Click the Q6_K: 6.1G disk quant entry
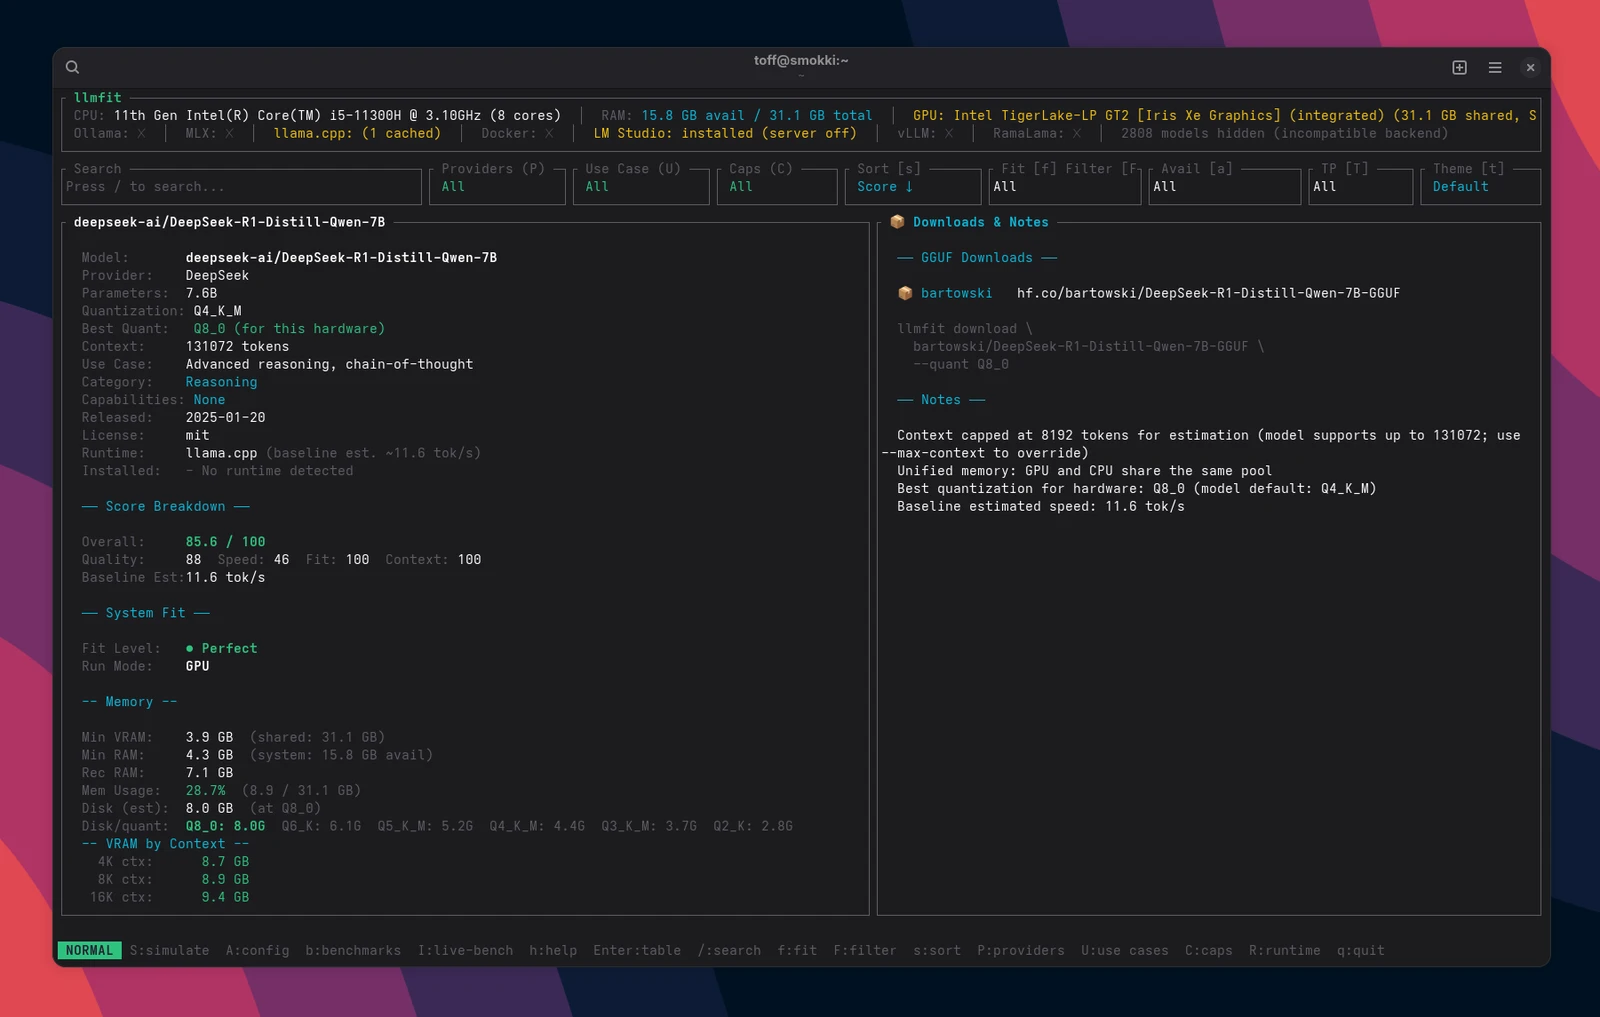 321,826
